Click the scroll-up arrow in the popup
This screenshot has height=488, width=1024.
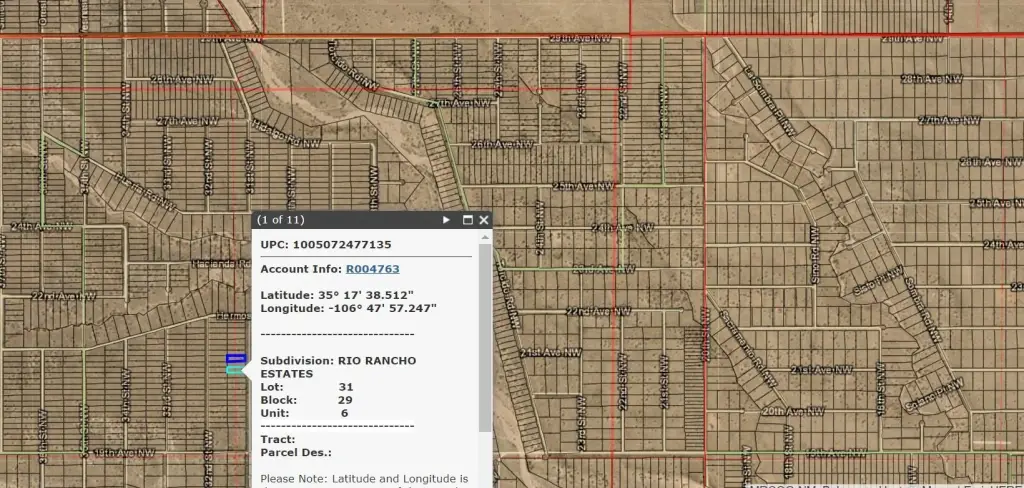485,237
